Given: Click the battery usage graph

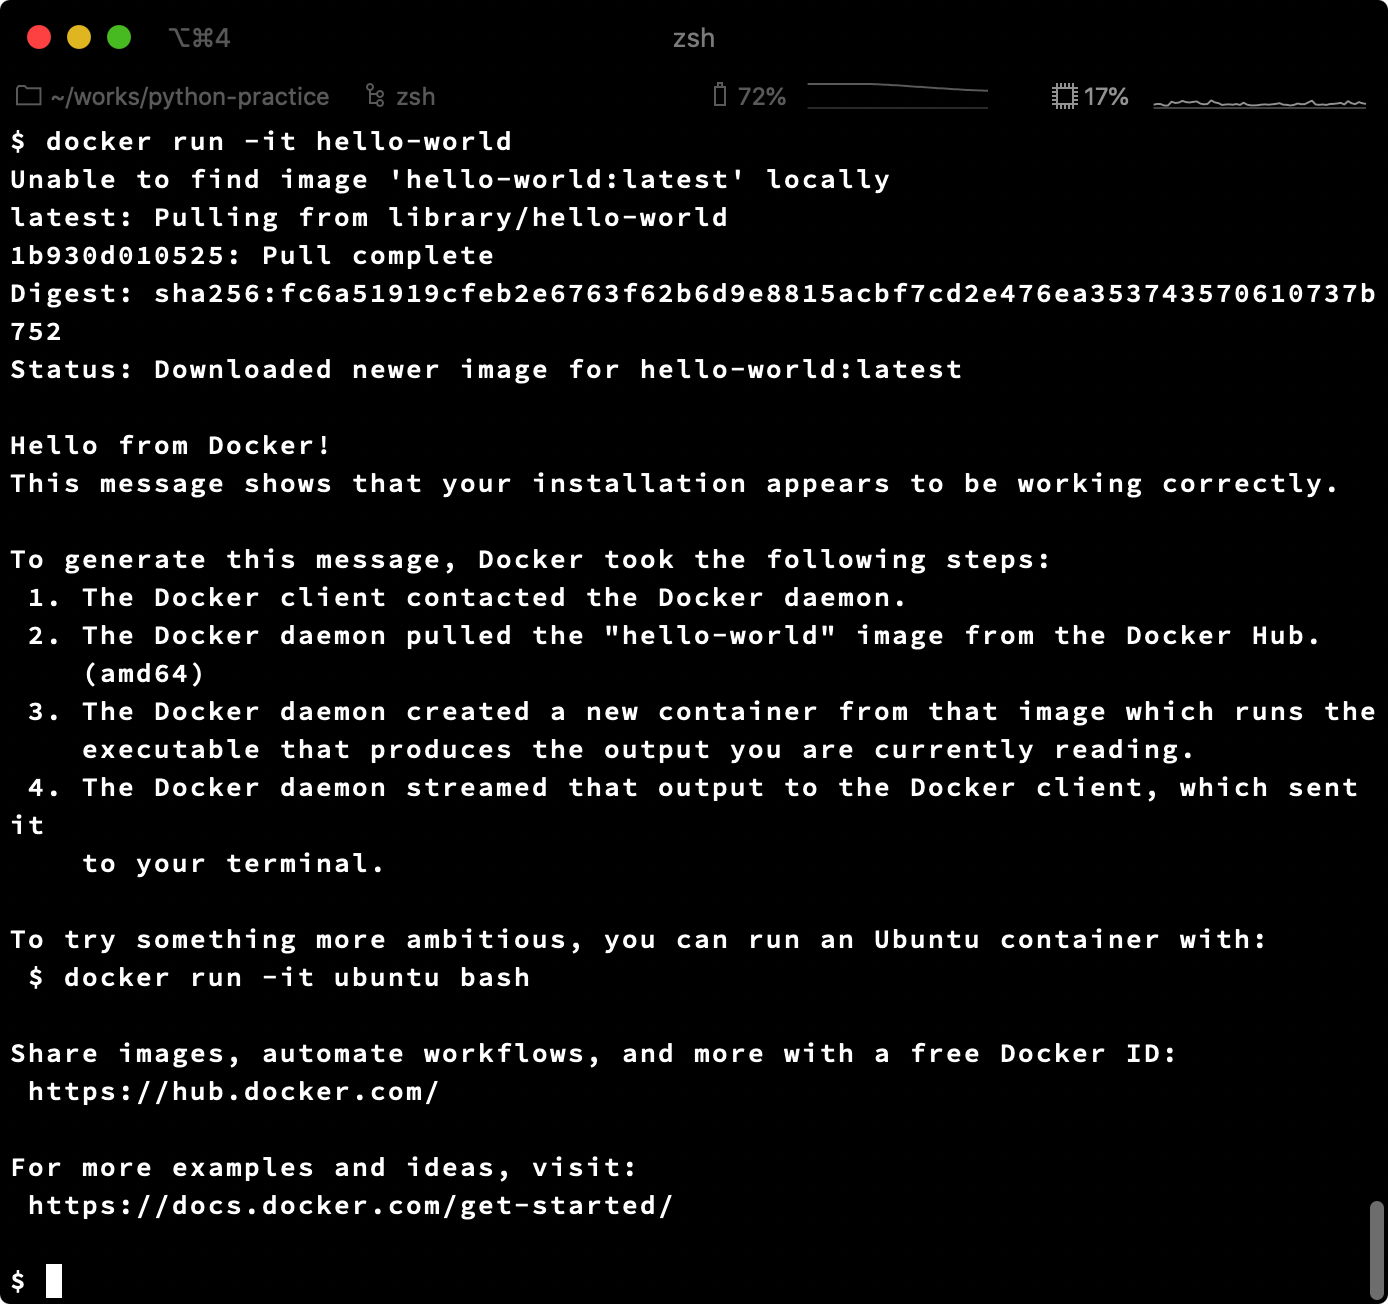Looking at the screenshot, I should (897, 96).
